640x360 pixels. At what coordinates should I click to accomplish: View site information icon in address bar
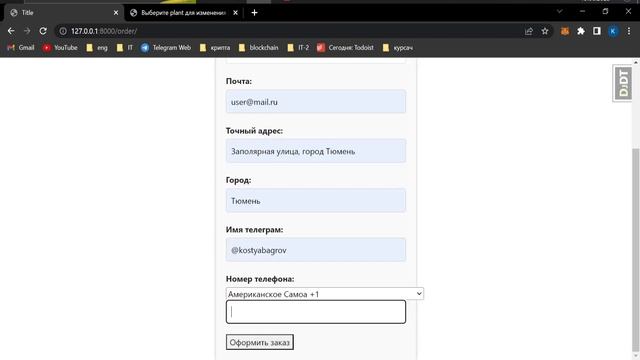click(x=63, y=31)
